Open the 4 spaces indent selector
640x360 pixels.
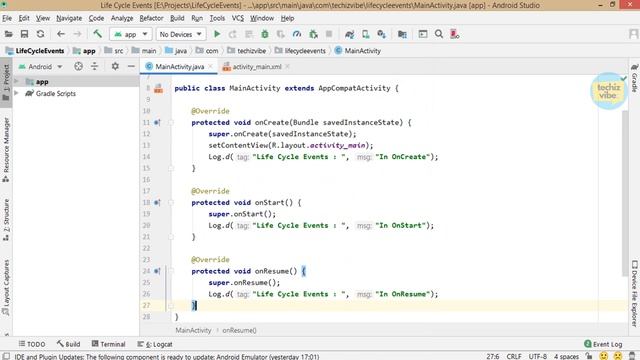tap(566, 356)
